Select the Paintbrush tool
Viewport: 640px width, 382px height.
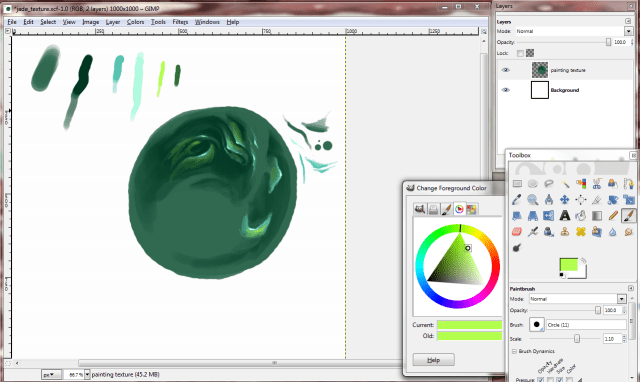coord(629,215)
